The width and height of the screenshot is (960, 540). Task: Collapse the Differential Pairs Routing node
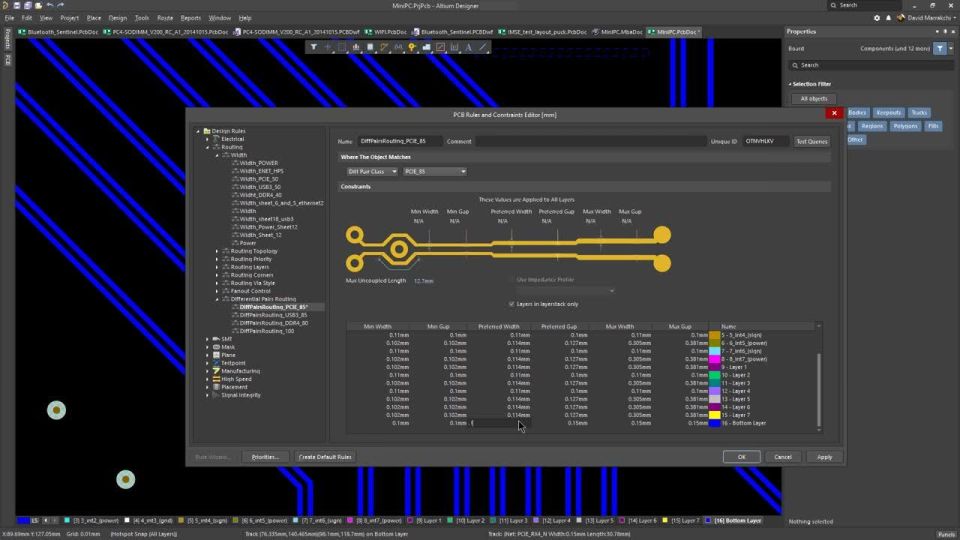(217, 299)
